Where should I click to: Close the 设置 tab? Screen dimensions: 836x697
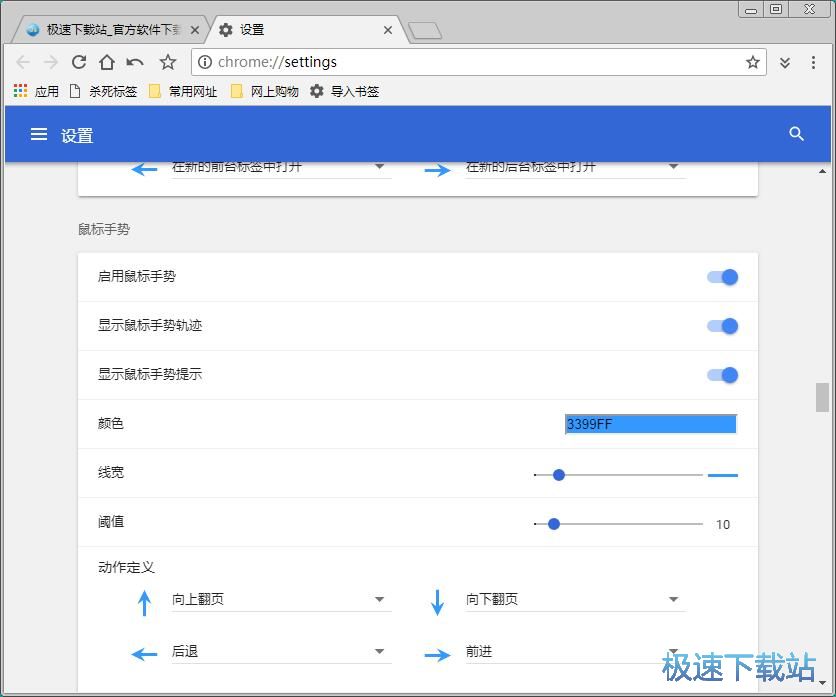click(388, 30)
